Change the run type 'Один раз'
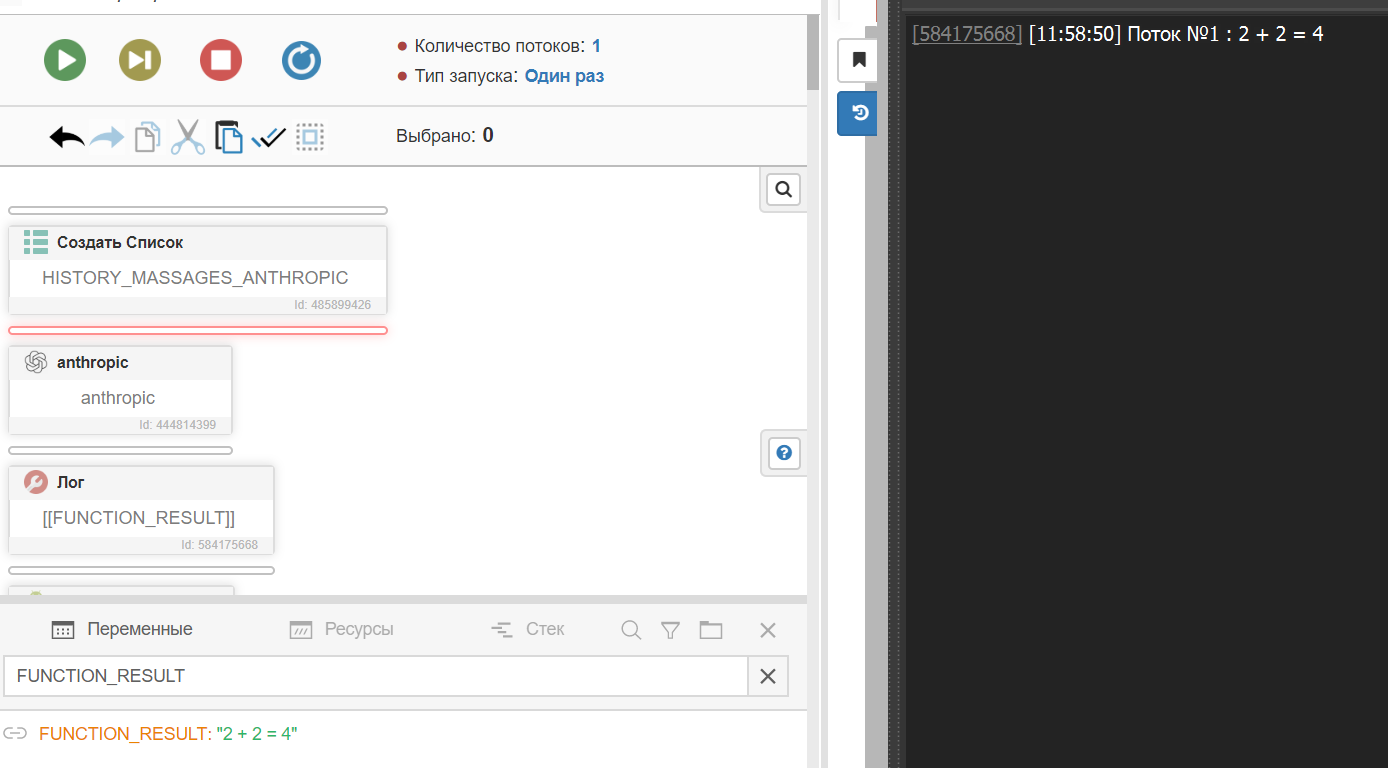 (564, 76)
